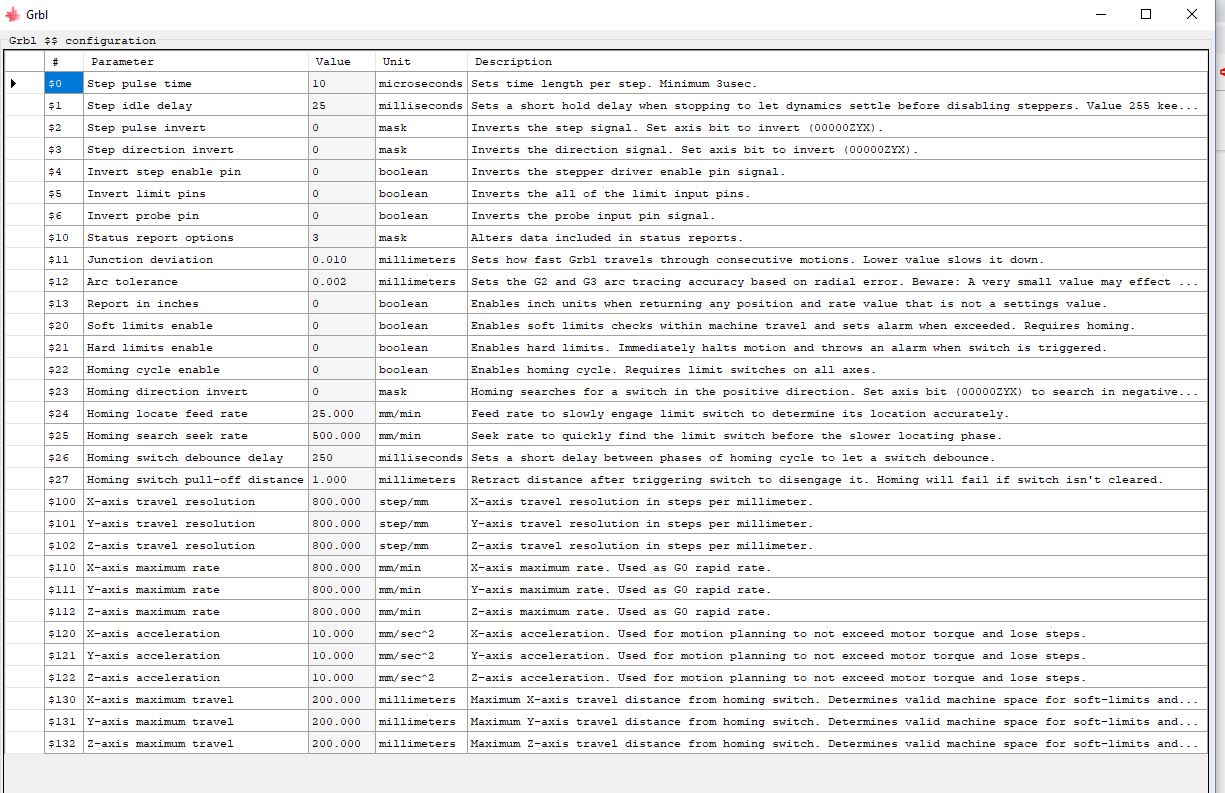Image resolution: width=1225 pixels, height=793 pixels.
Task: Edit the Step idle delay value 25
Action: 342,106
